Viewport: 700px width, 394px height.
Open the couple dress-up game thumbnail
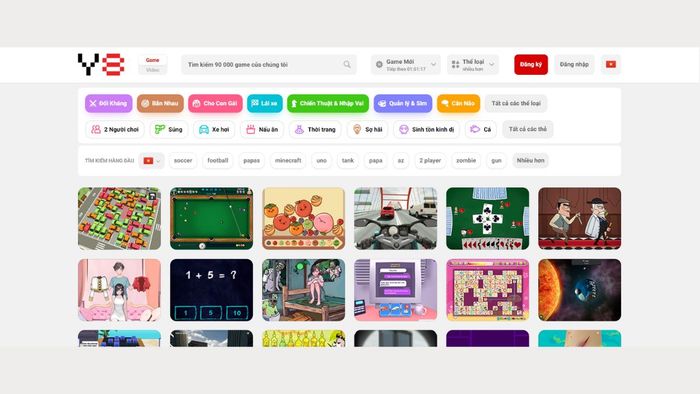click(119, 290)
